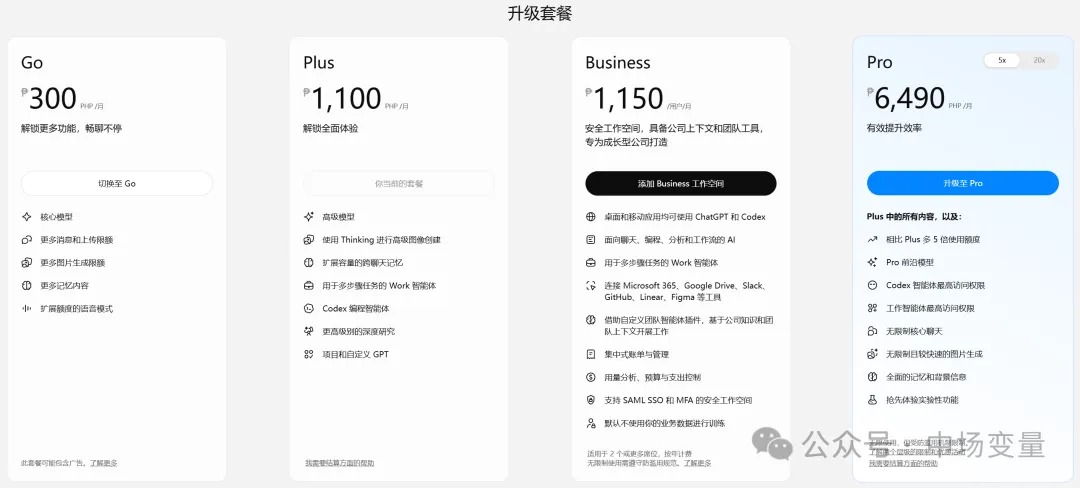1080x488 pixels.
Task: Click the icon beside 无限制且较快速的图片生成
Action: pyautogui.click(x=872, y=354)
